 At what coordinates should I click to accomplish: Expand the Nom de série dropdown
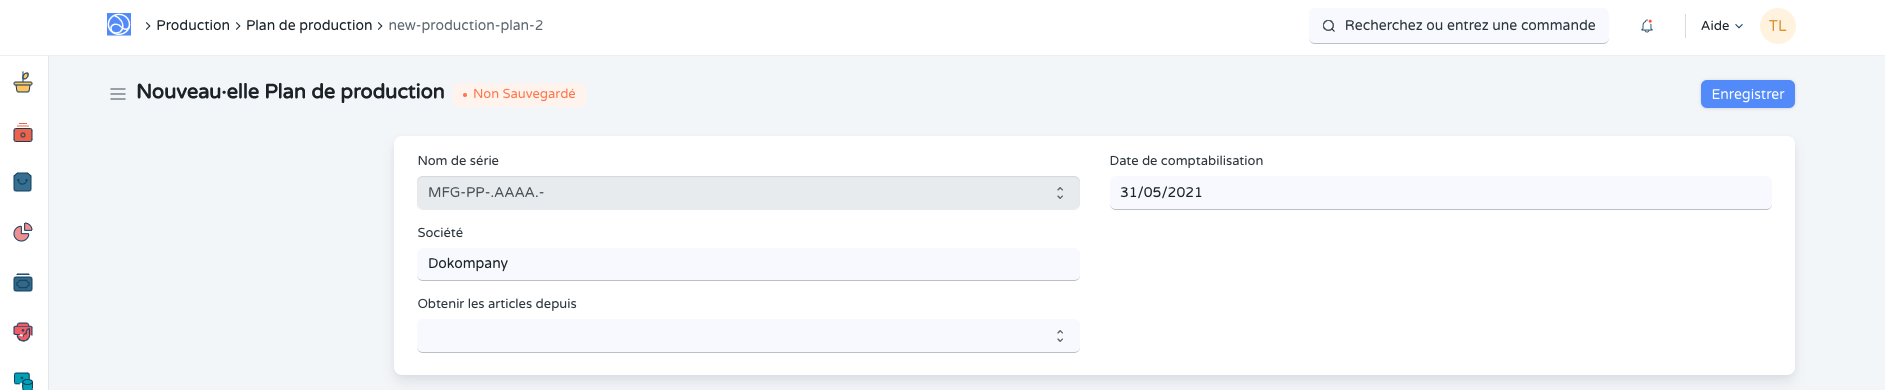(x=748, y=193)
